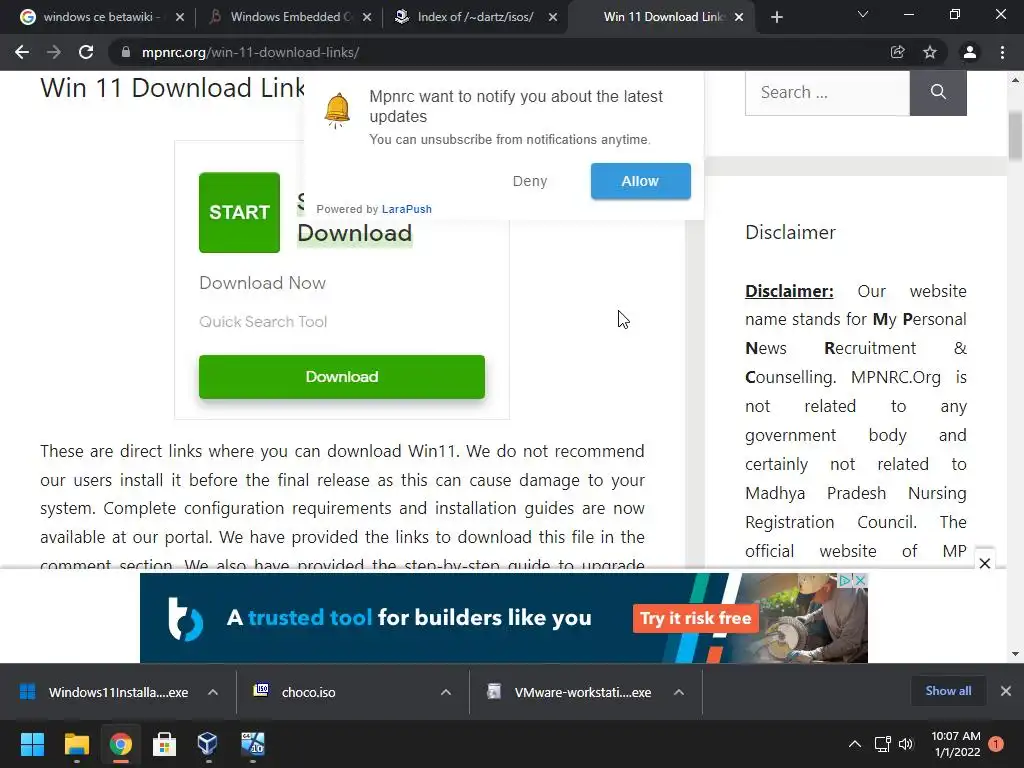View site security lock information
The image size is (1024, 768).
[x=126, y=52]
